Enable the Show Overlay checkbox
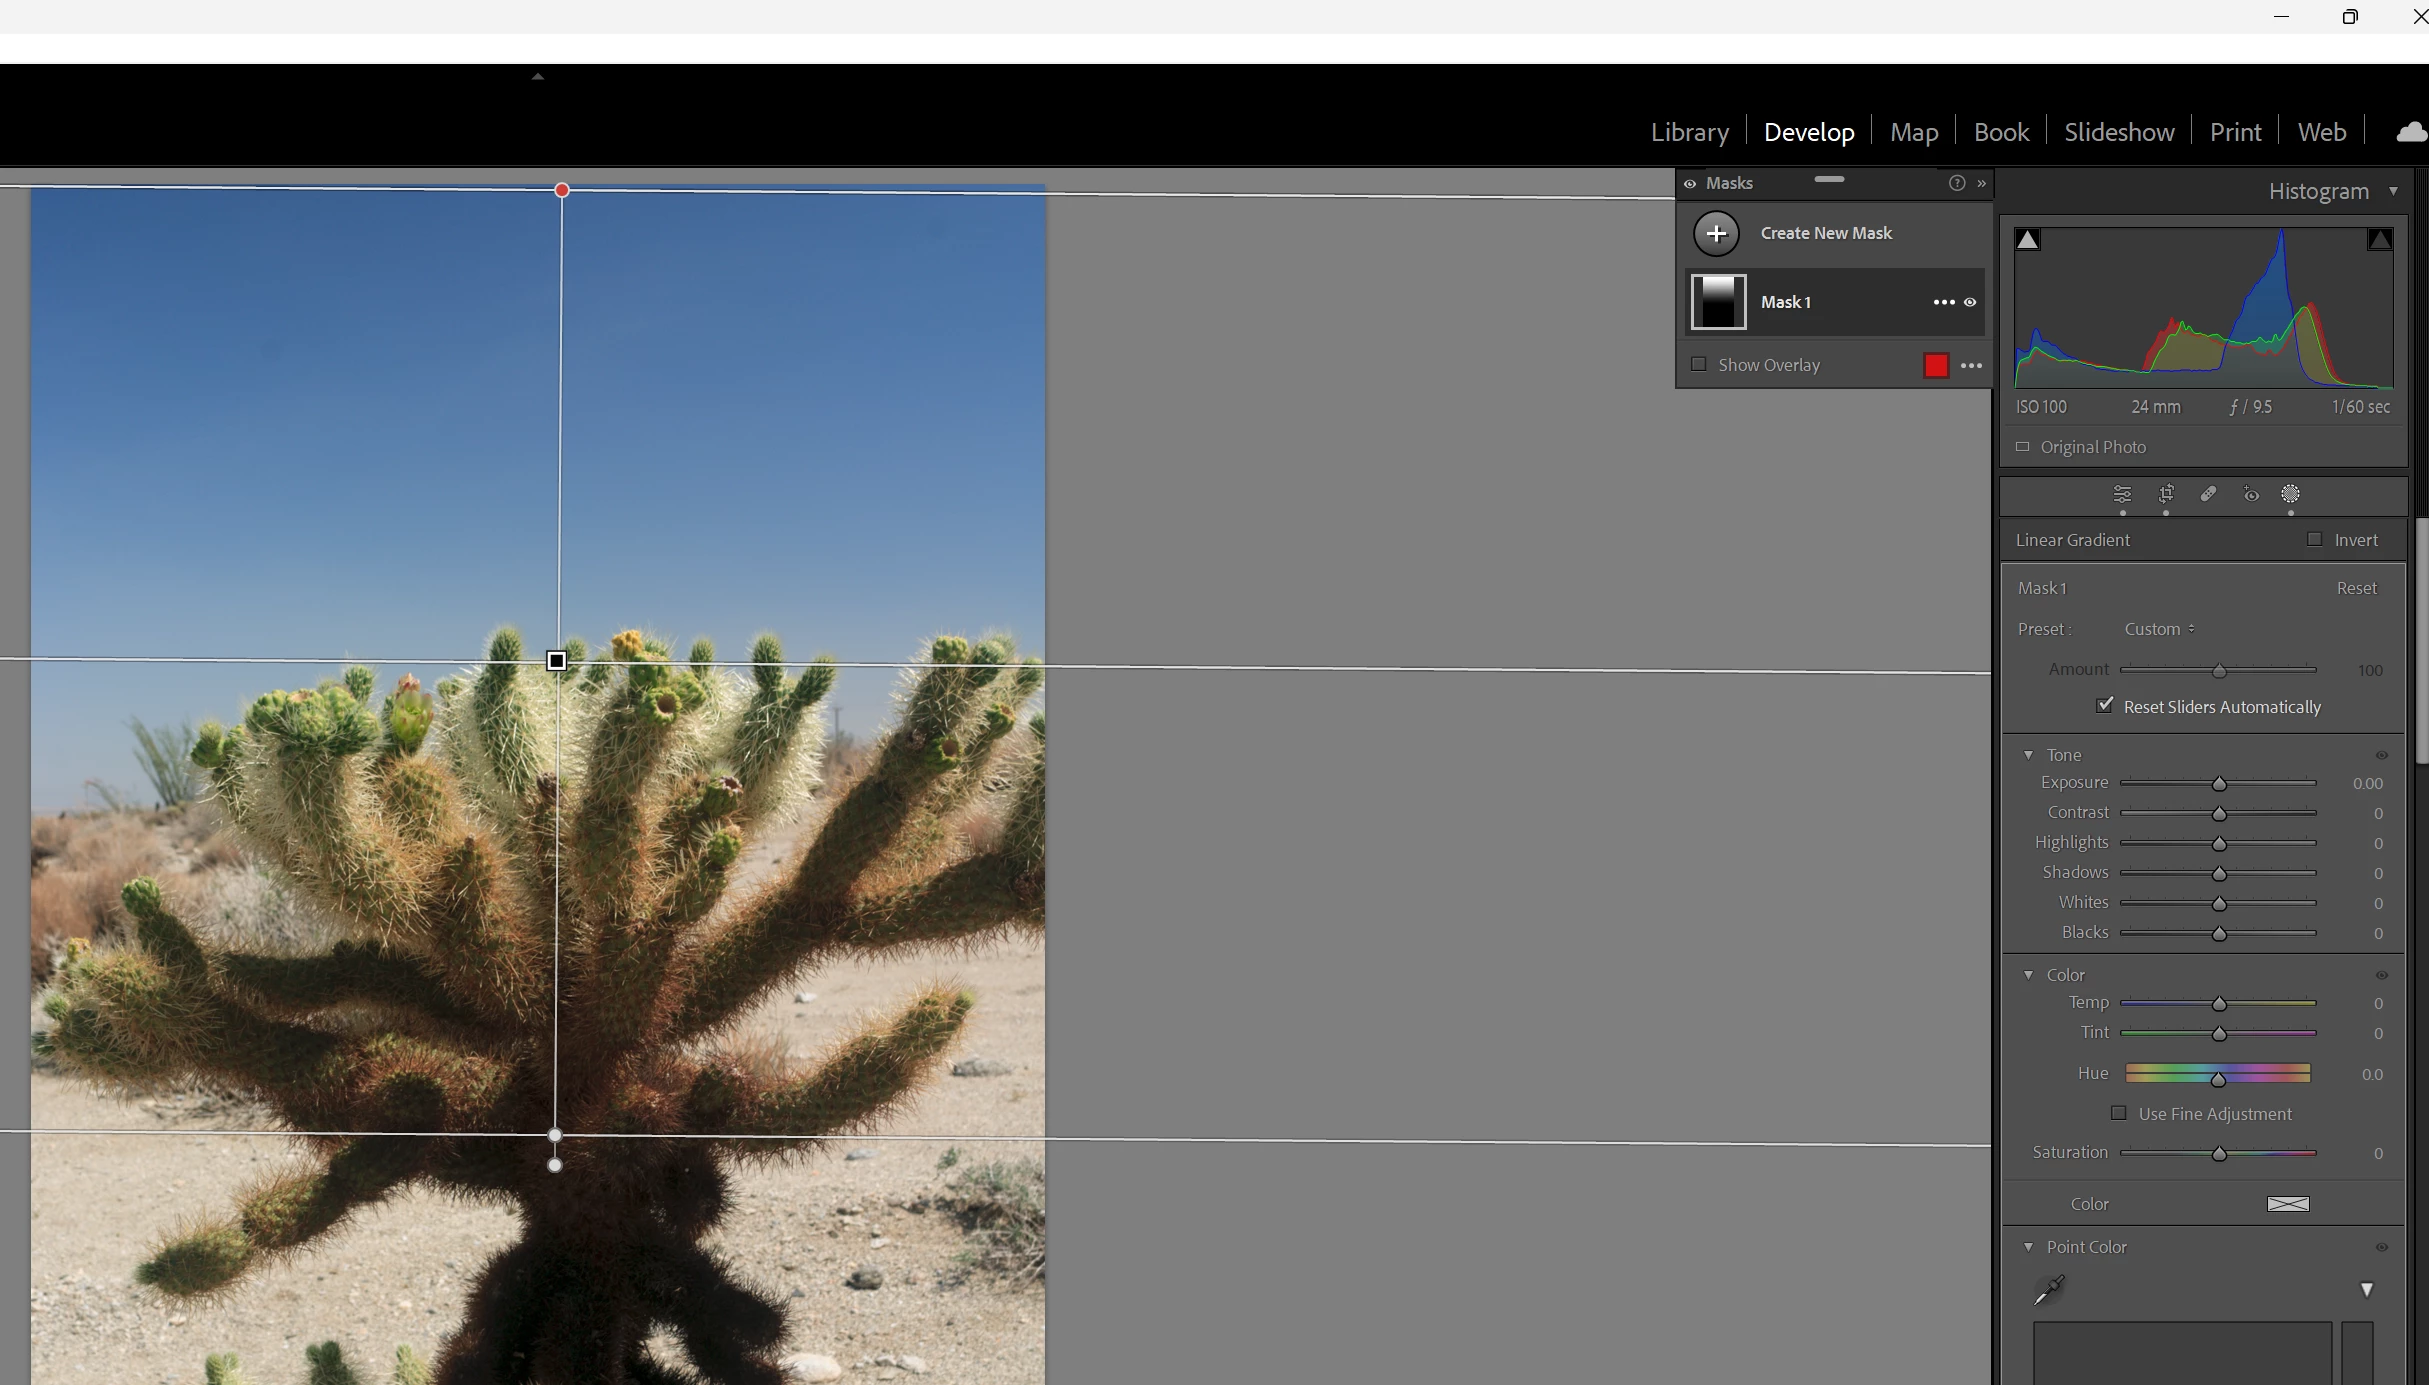This screenshot has height=1385, width=2429. click(1698, 365)
